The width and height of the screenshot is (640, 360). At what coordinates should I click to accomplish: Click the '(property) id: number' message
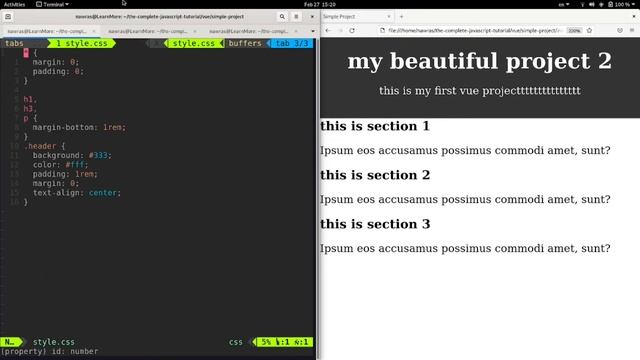coord(49,351)
